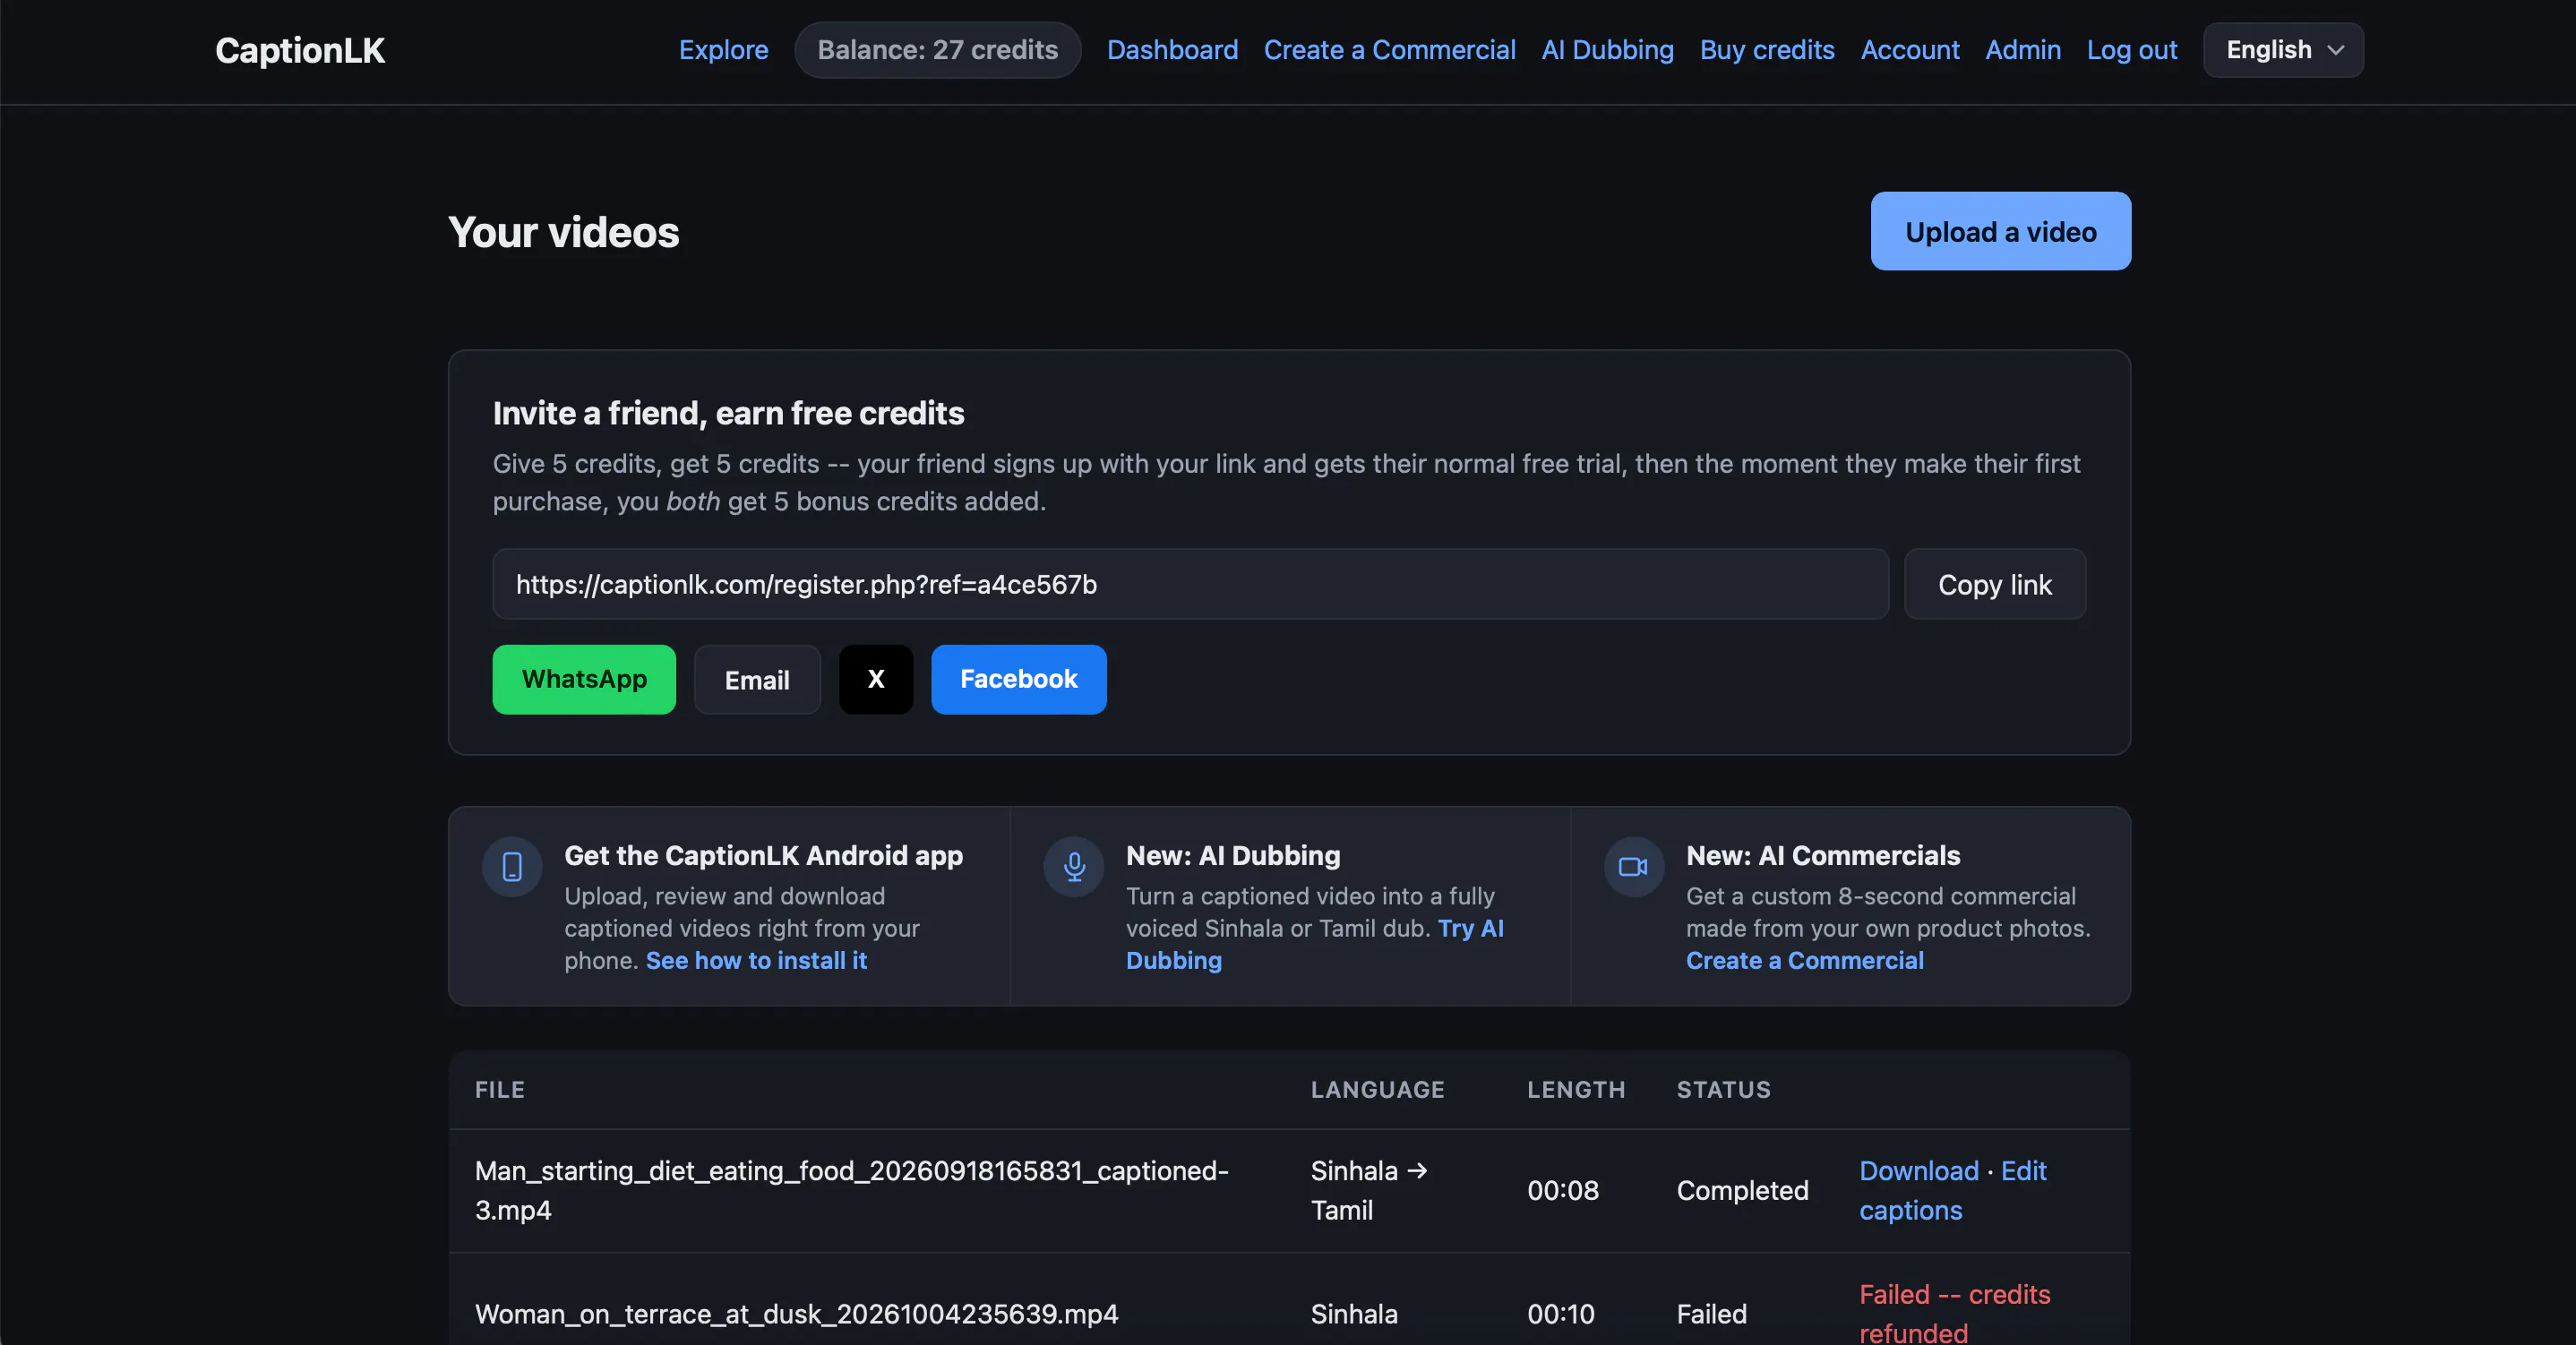Open the Account page
This screenshot has width=2576, height=1345.
tap(1909, 50)
